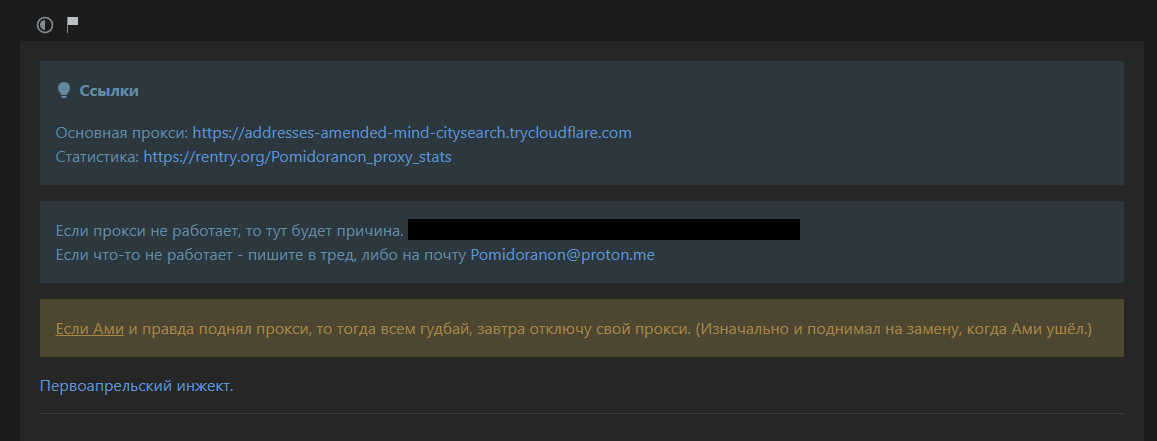Click the Статистика label
The height and width of the screenshot is (441, 1157).
(97, 157)
